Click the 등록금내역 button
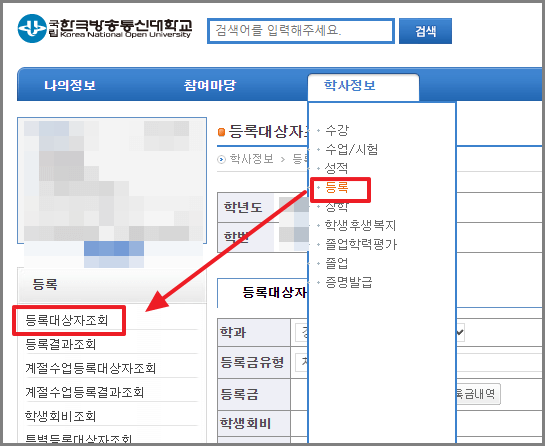Screen dimensions: 545x446 coord(478,394)
